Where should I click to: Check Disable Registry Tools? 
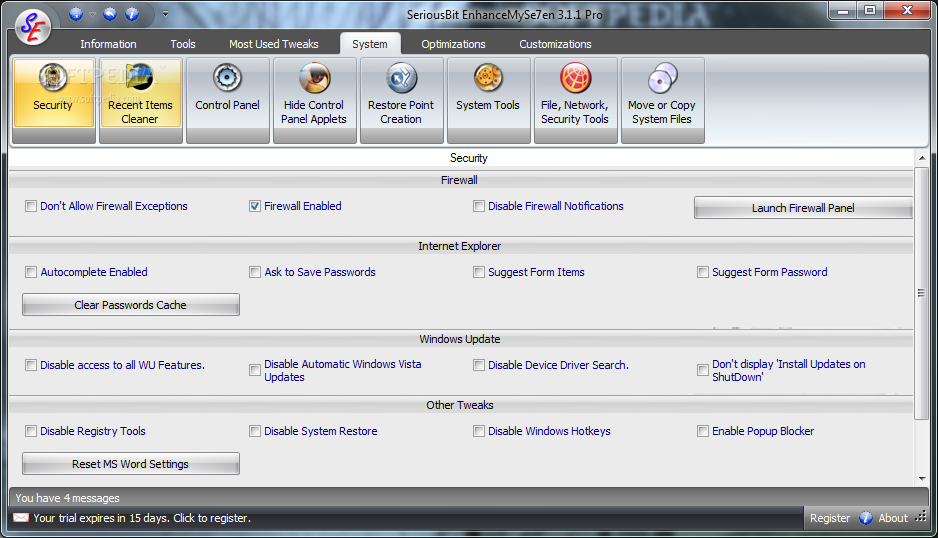coord(31,431)
